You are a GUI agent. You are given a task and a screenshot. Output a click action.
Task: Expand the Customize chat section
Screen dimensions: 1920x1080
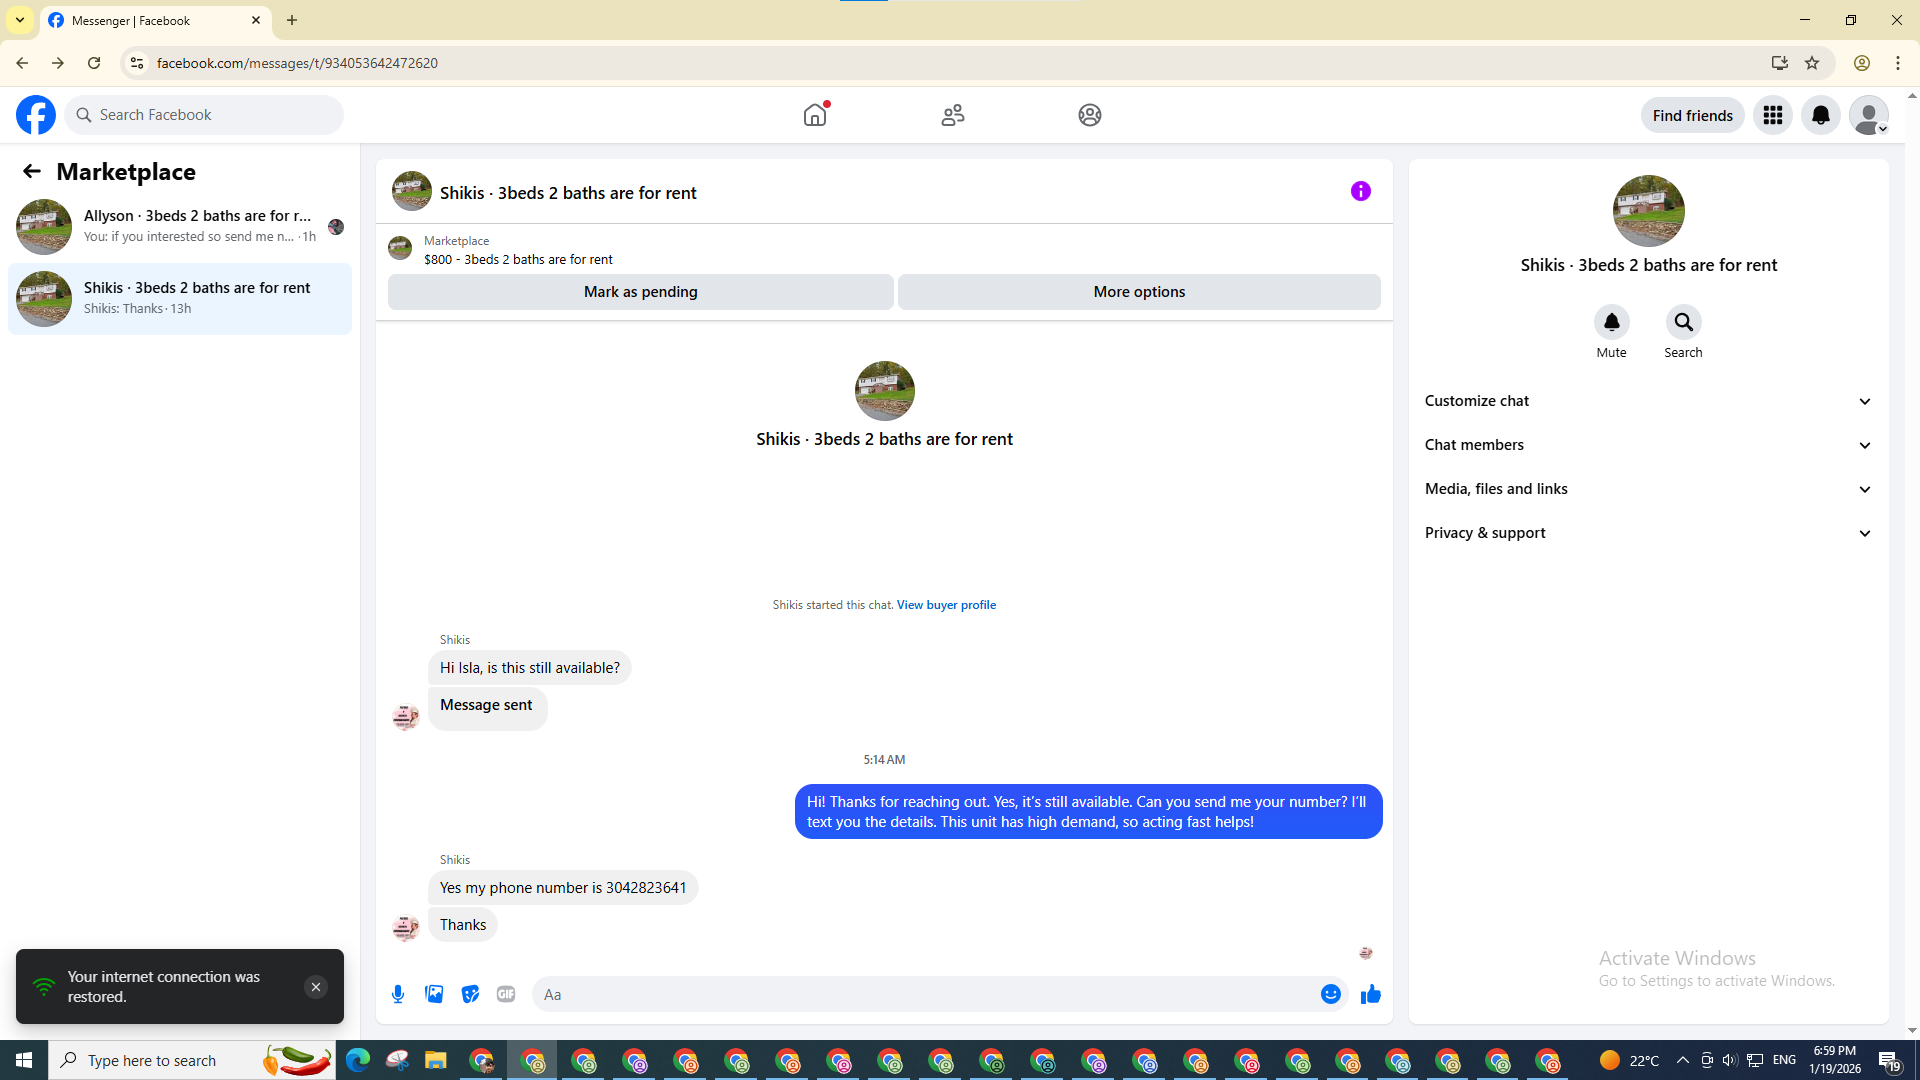(1648, 401)
